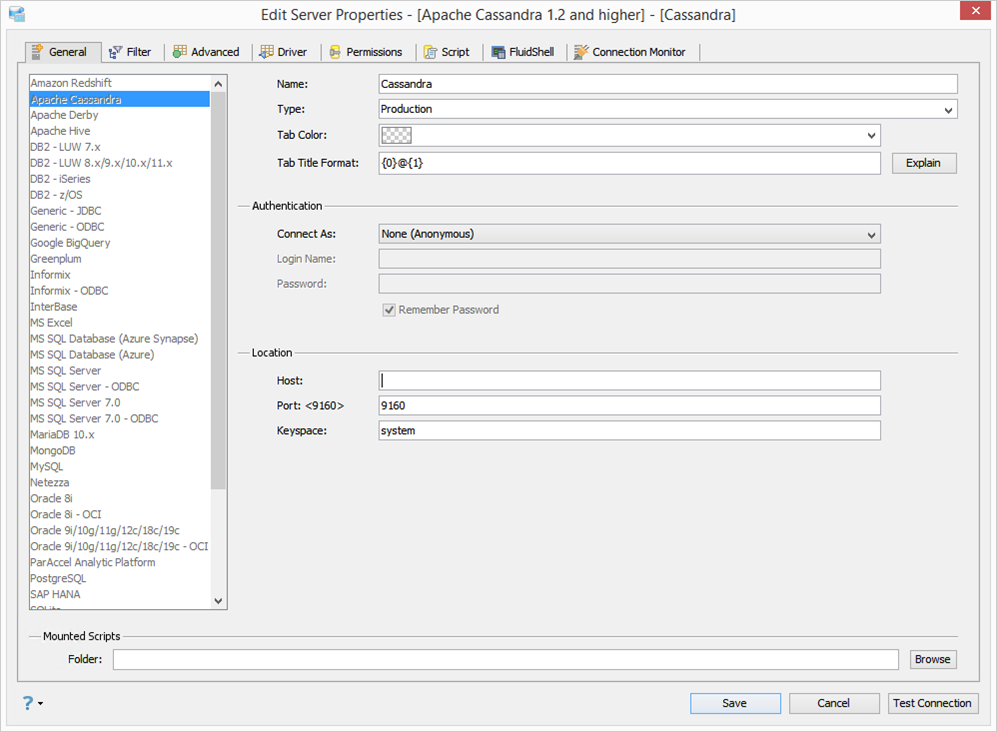The width and height of the screenshot is (997, 732).
Task: Click the Driver tab icon
Action: pos(267,52)
